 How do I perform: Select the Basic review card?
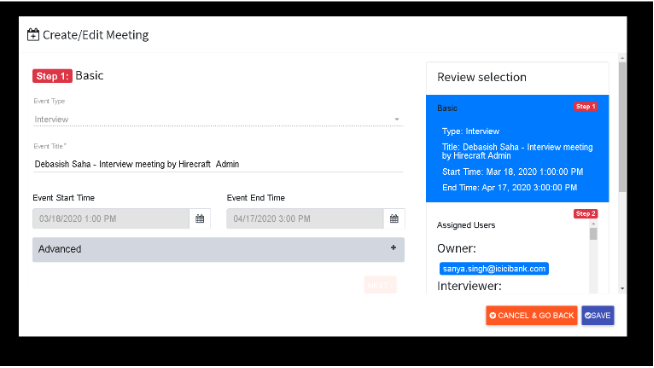(x=517, y=149)
